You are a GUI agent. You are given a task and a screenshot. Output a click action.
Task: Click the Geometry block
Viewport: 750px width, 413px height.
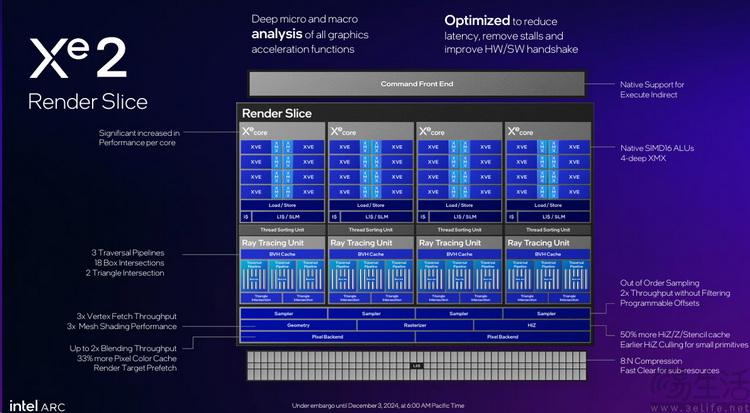298,325
